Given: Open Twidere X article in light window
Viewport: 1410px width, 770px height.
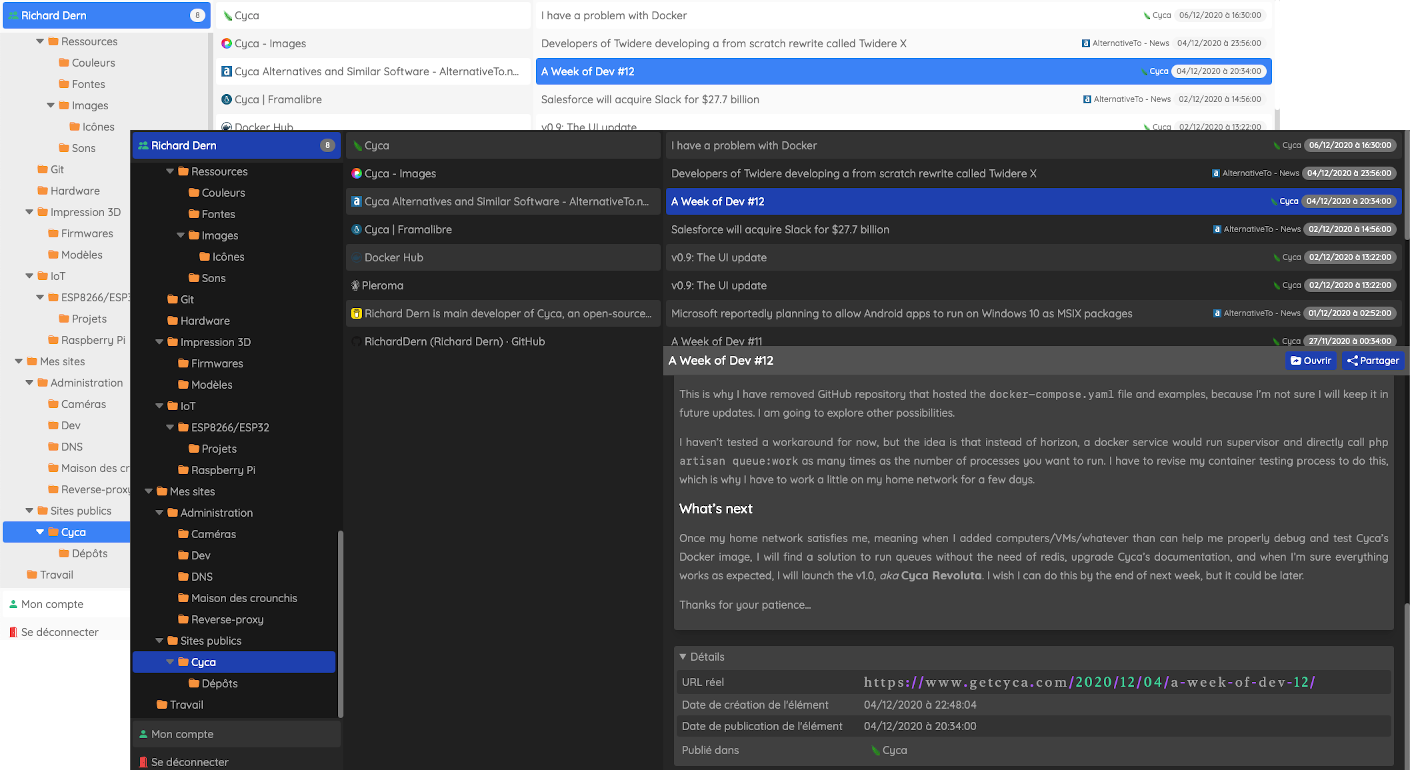Looking at the screenshot, I should tap(904, 44).
